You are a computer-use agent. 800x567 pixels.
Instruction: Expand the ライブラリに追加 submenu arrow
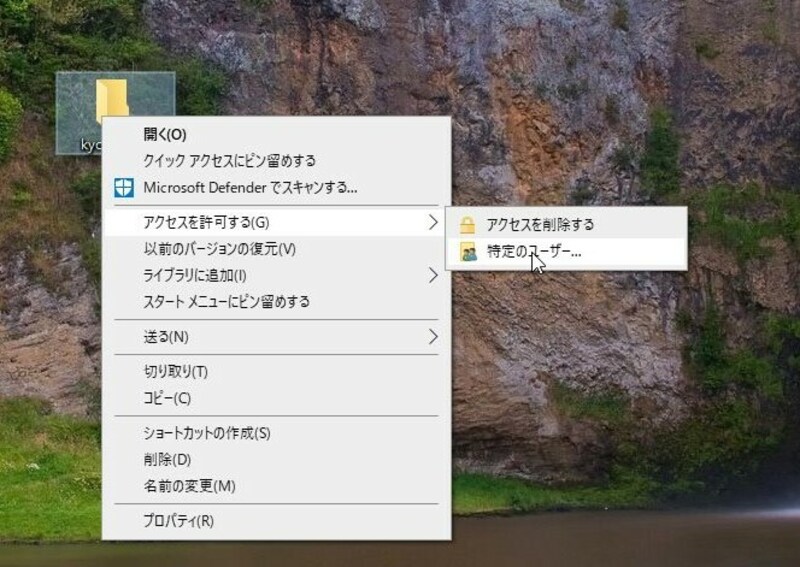click(433, 275)
